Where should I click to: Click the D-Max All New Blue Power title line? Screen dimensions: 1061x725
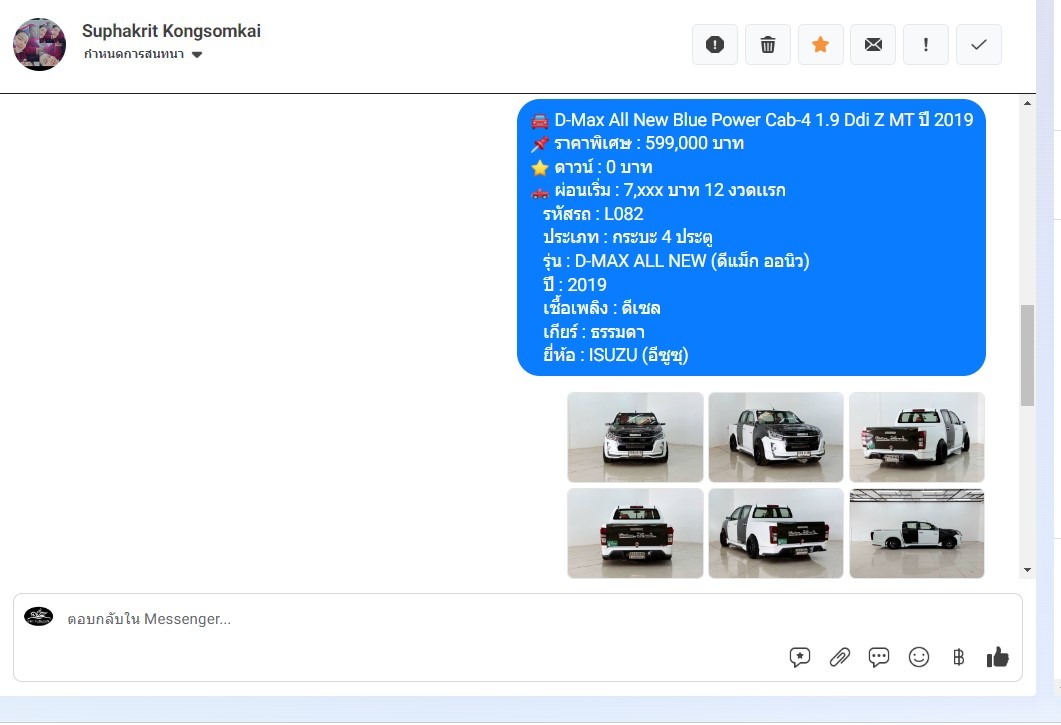click(x=752, y=120)
